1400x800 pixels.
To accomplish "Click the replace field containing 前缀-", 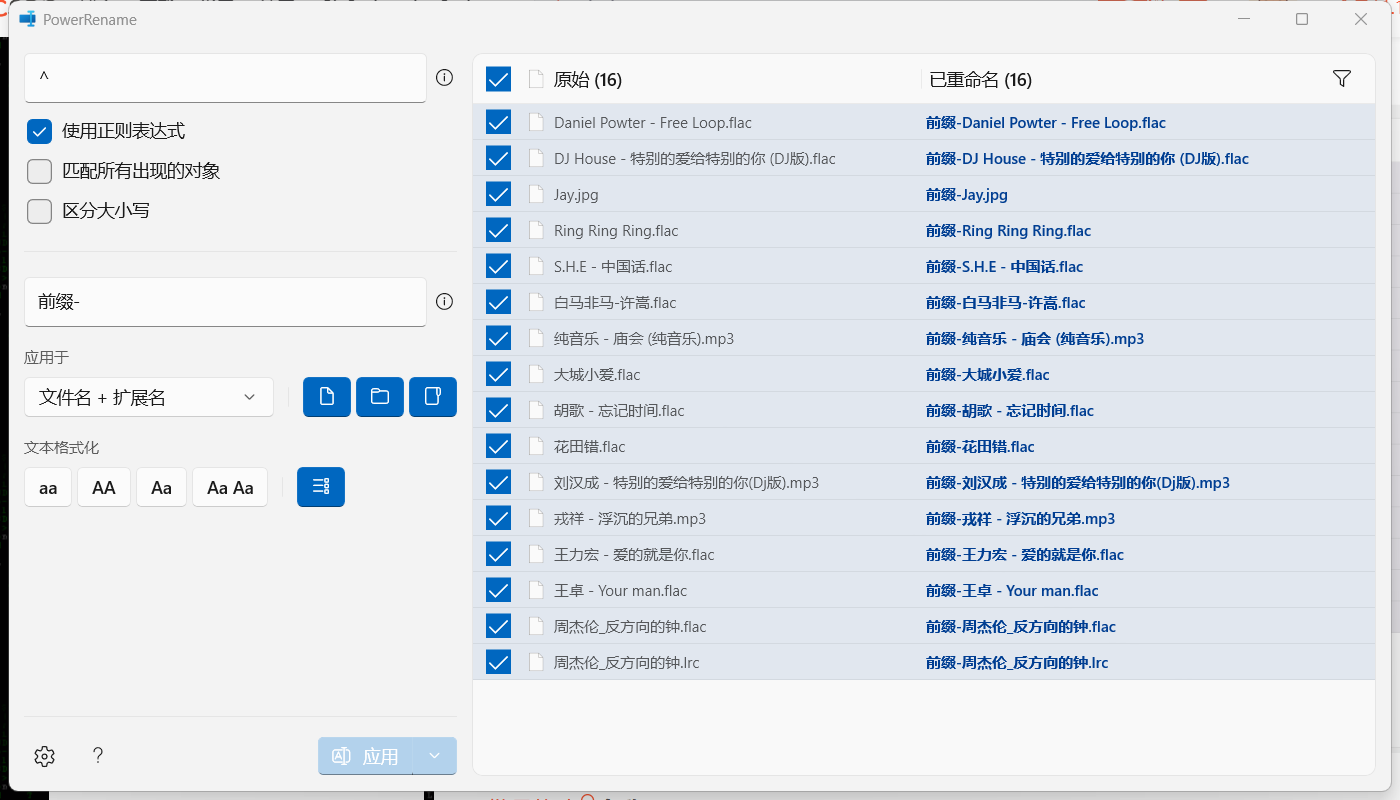I will [x=225, y=302].
